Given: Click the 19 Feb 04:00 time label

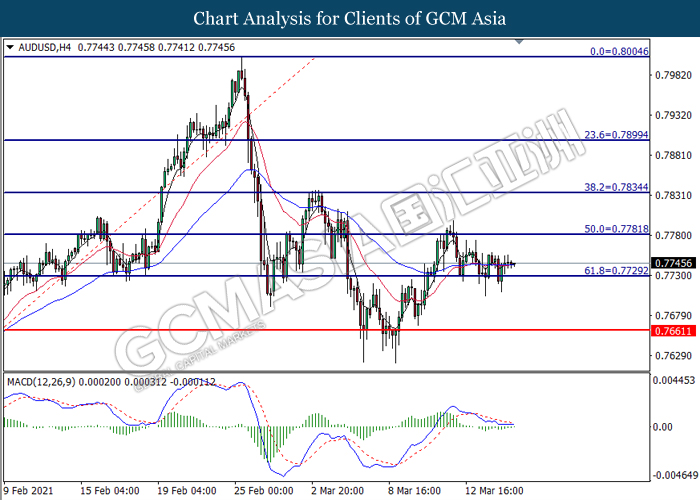Looking at the screenshot, I should pos(187,491).
